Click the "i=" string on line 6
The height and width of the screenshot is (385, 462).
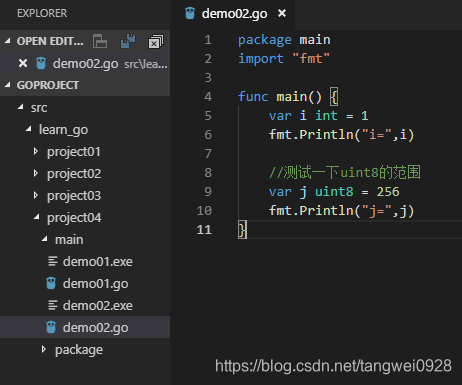click(376, 135)
